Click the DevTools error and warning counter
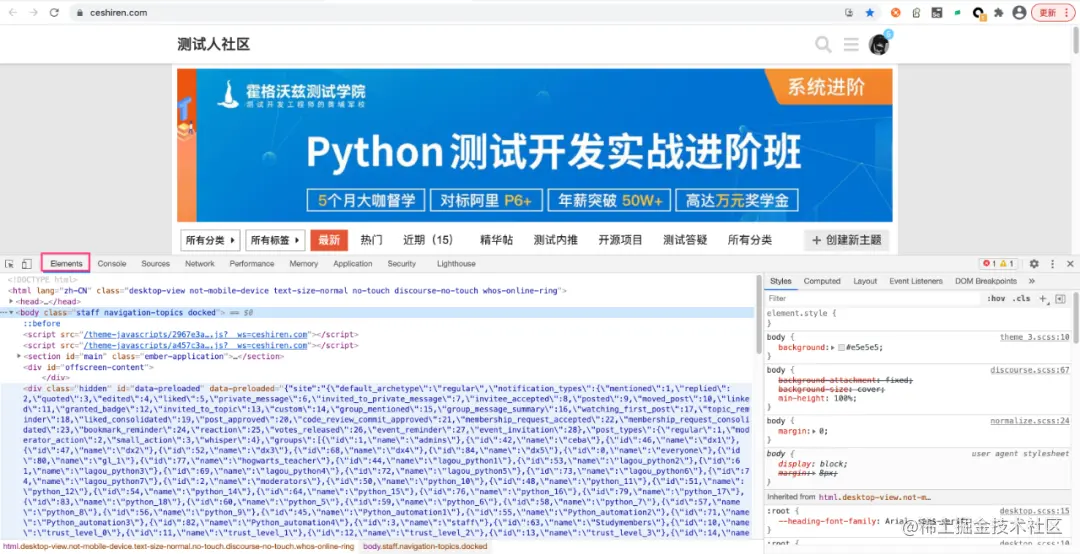The height and width of the screenshot is (554, 1080). (x=999, y=264)
